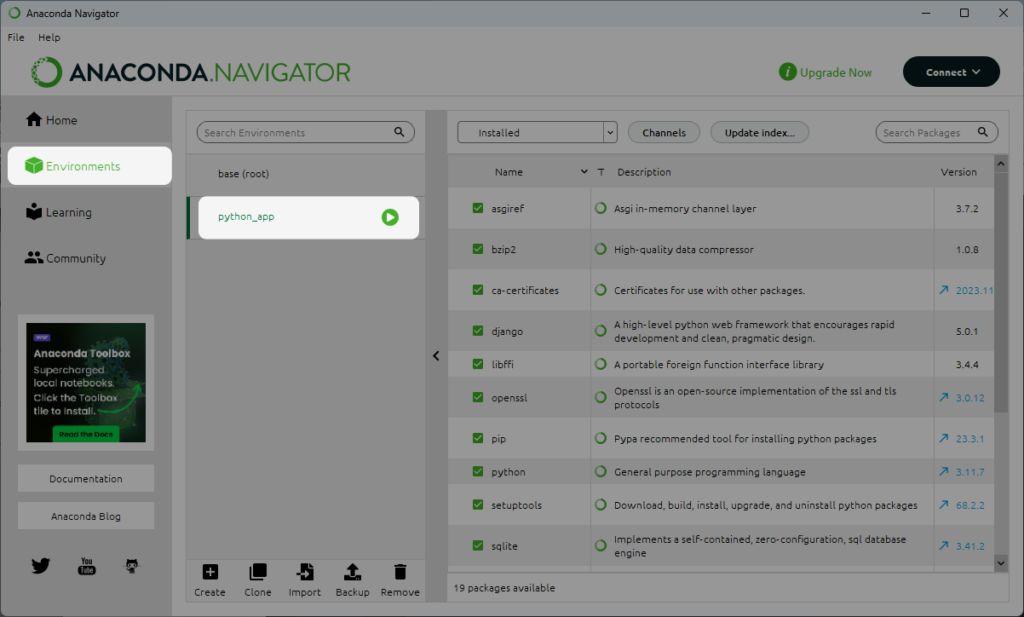1024x617 pixels.
Task: Open the Twitter icon link
Action: (40, 565)
